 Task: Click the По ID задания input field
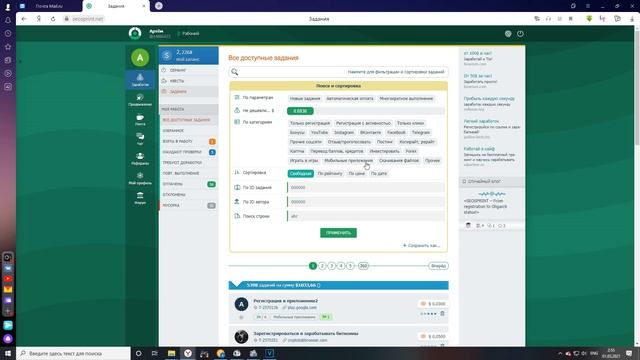pos(366,187)
